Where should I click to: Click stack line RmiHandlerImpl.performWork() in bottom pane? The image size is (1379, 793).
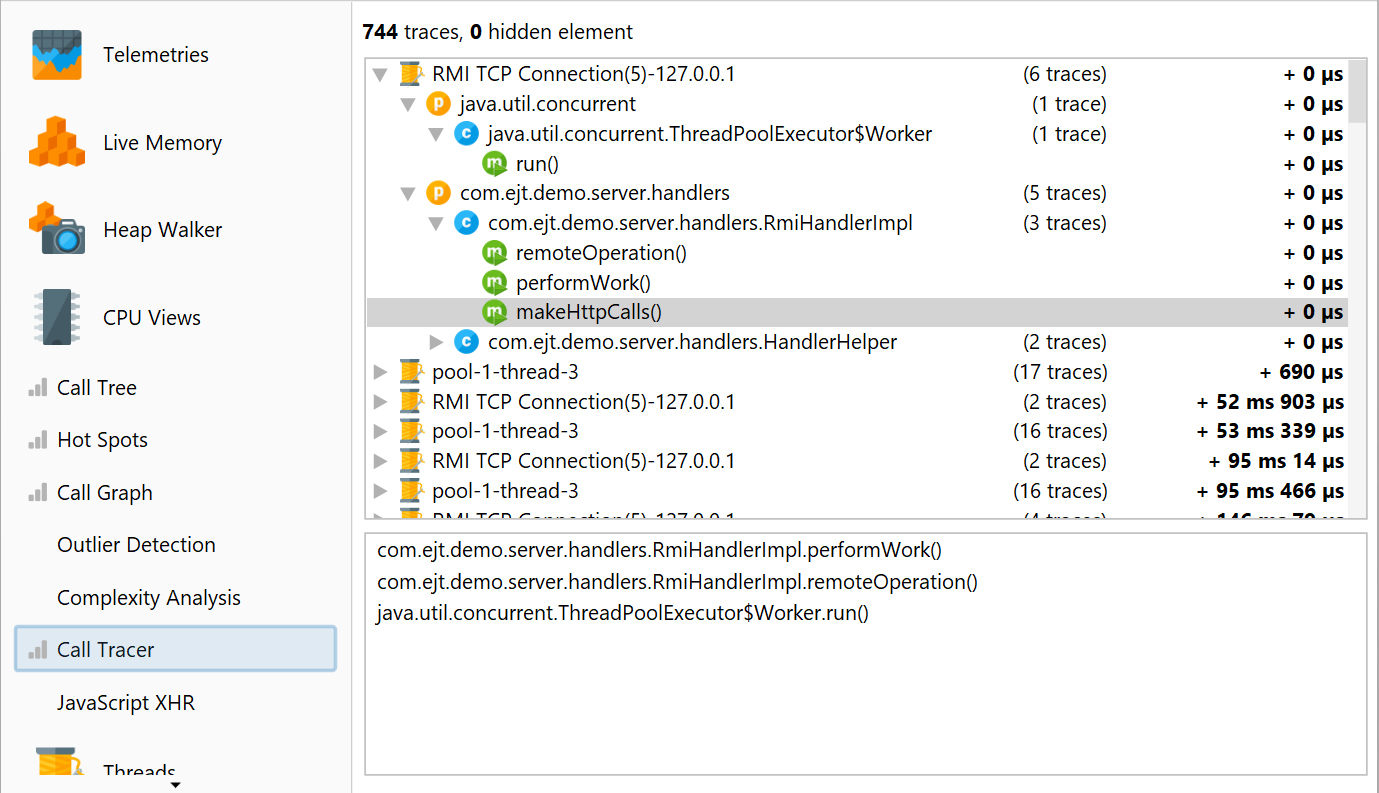pyautogui.click(x=659, y=550)
